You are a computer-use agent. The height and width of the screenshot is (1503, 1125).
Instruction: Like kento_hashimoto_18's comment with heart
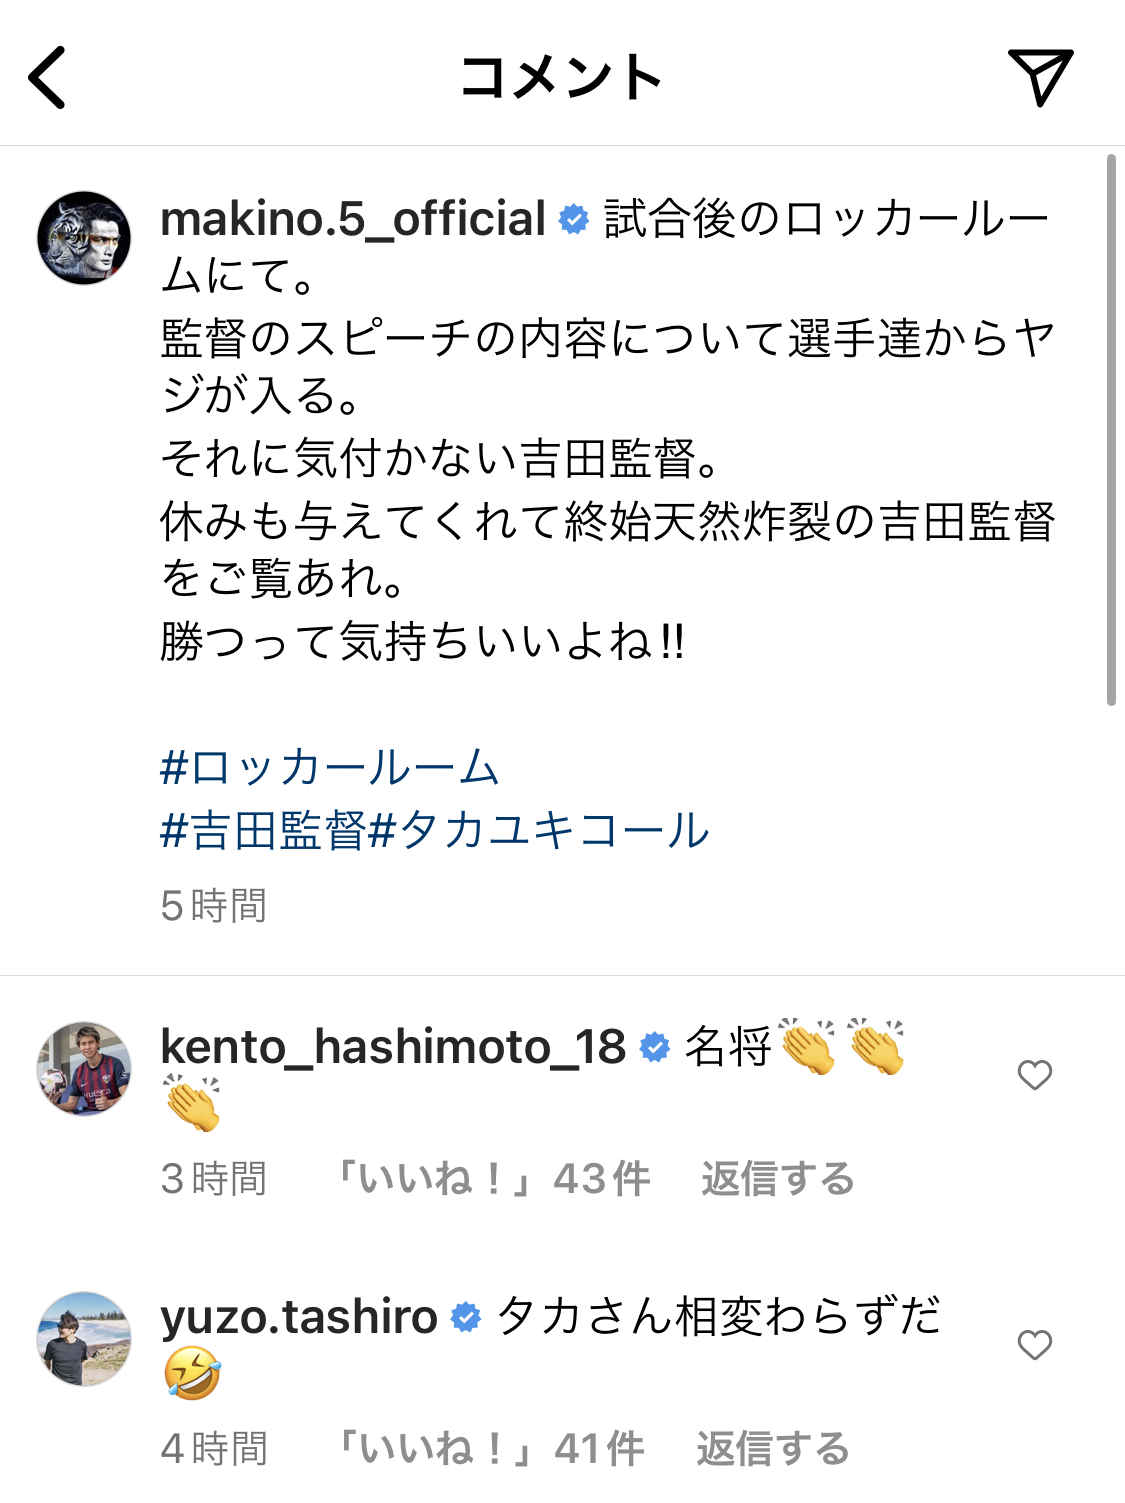coord(1035,1075)
